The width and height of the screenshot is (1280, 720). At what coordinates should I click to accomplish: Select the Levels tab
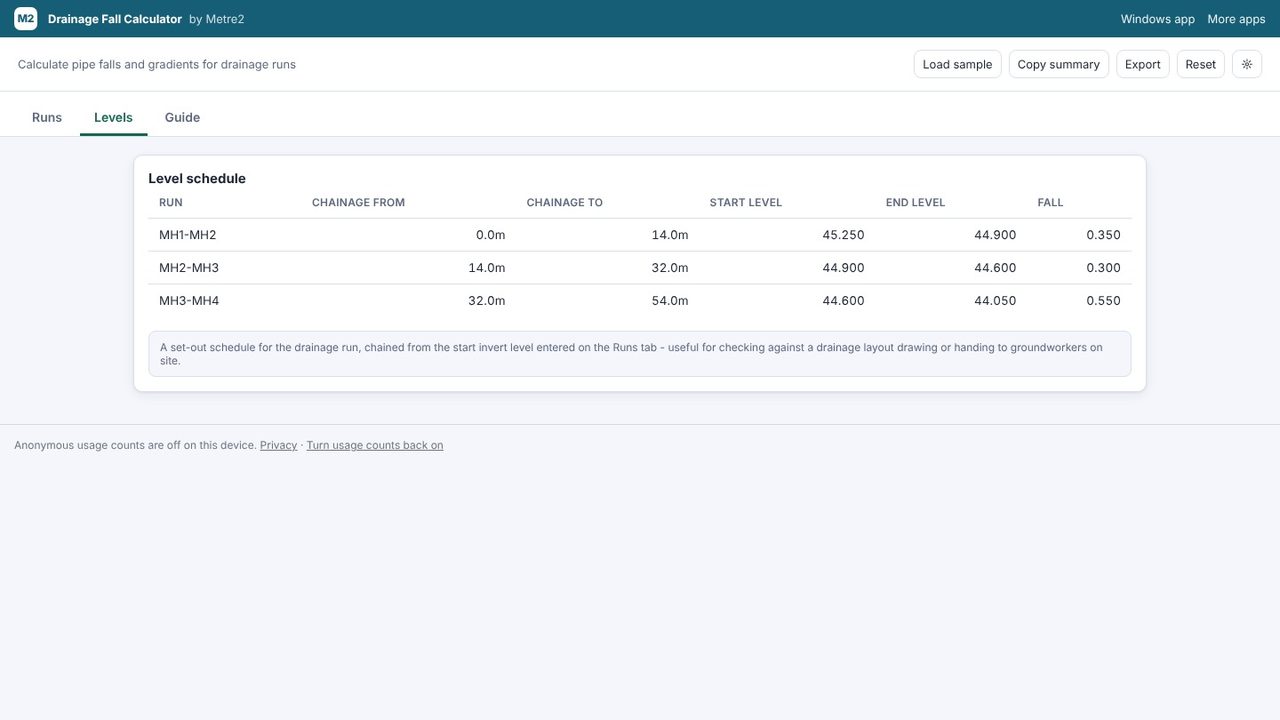coord(113,118)
